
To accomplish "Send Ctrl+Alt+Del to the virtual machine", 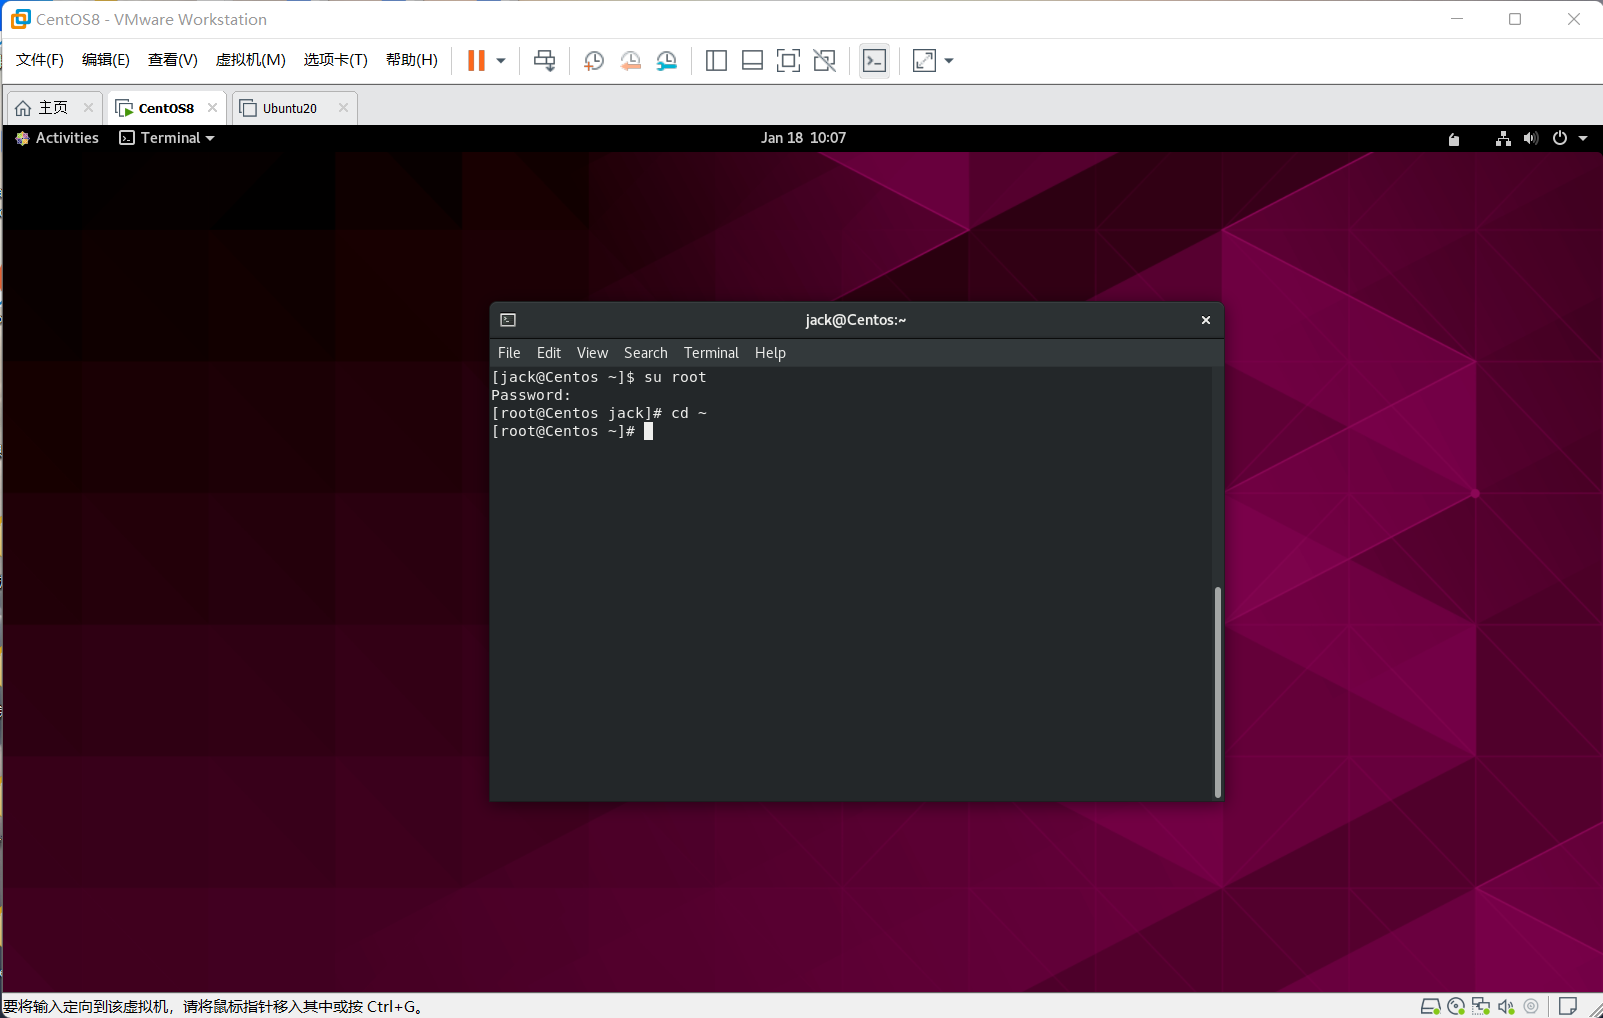I will (x=544, y=60).
